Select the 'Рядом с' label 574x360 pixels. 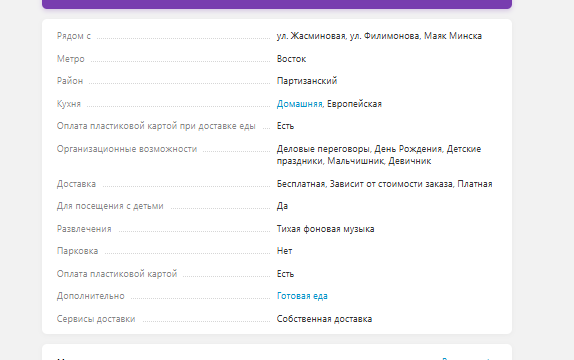(74, 36)
